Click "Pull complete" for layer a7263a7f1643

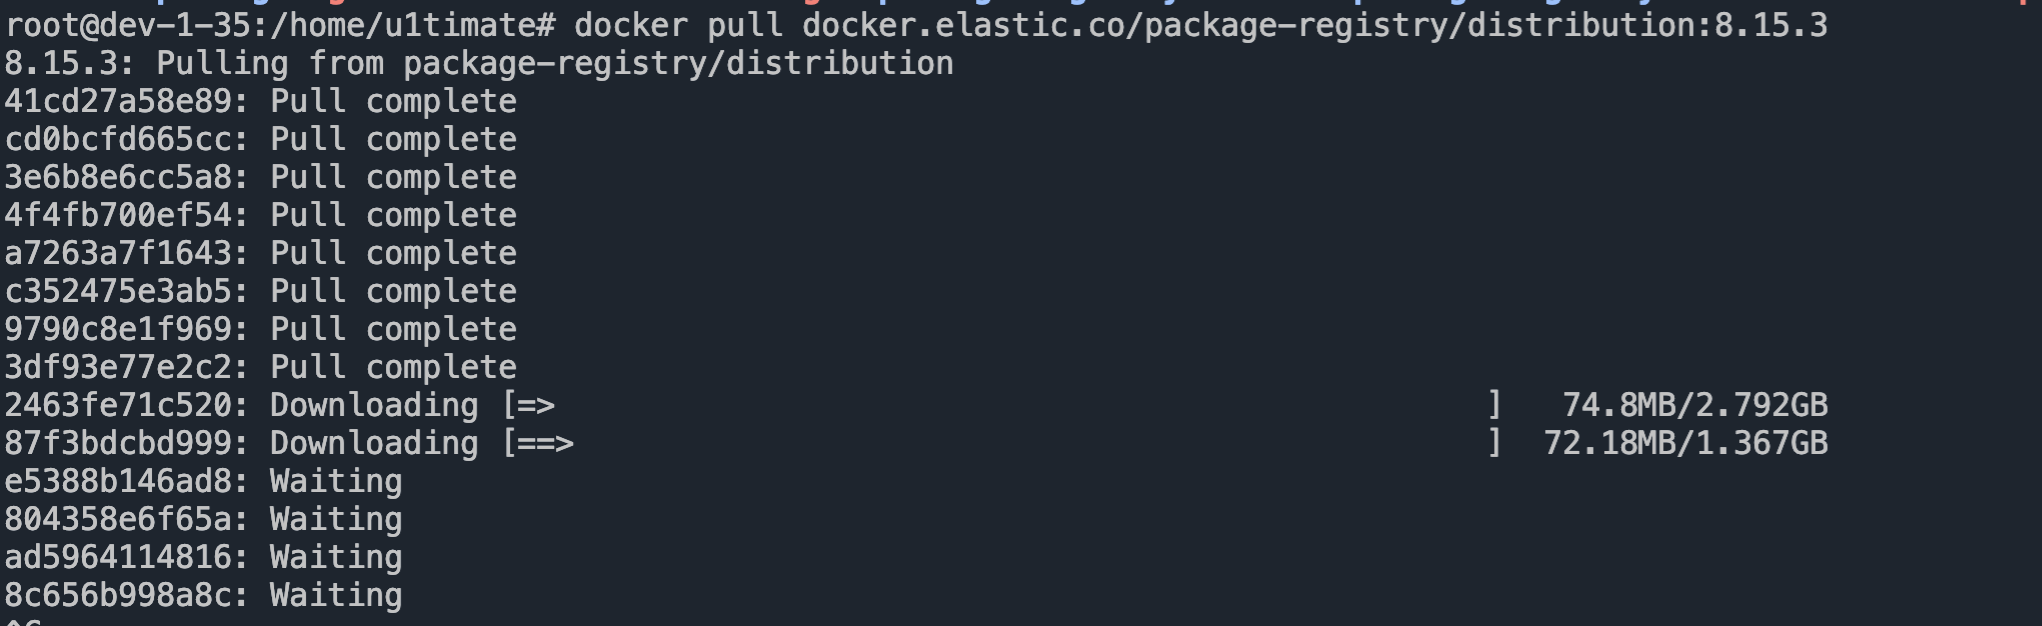[x=393, y=253]
